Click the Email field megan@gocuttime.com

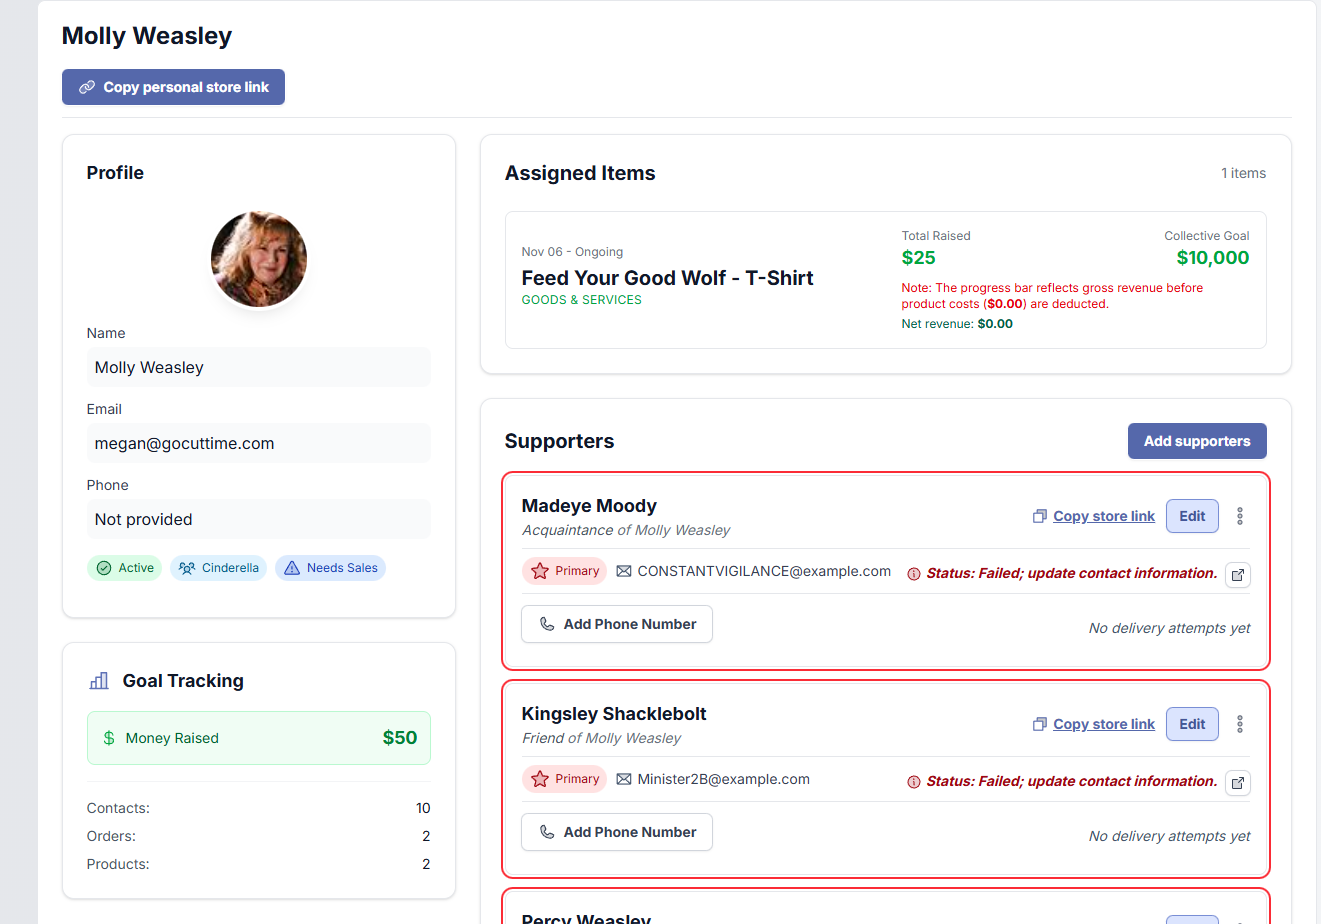tap(259, 443)
